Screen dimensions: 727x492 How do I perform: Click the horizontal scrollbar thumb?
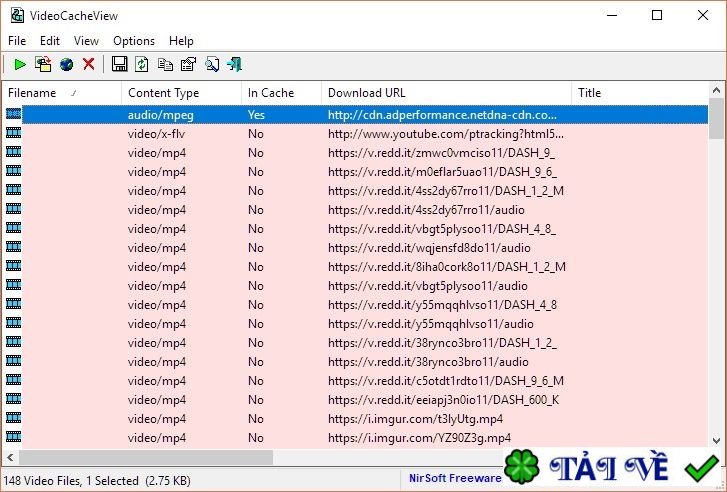pyautogui.click(x=146, y=458)
